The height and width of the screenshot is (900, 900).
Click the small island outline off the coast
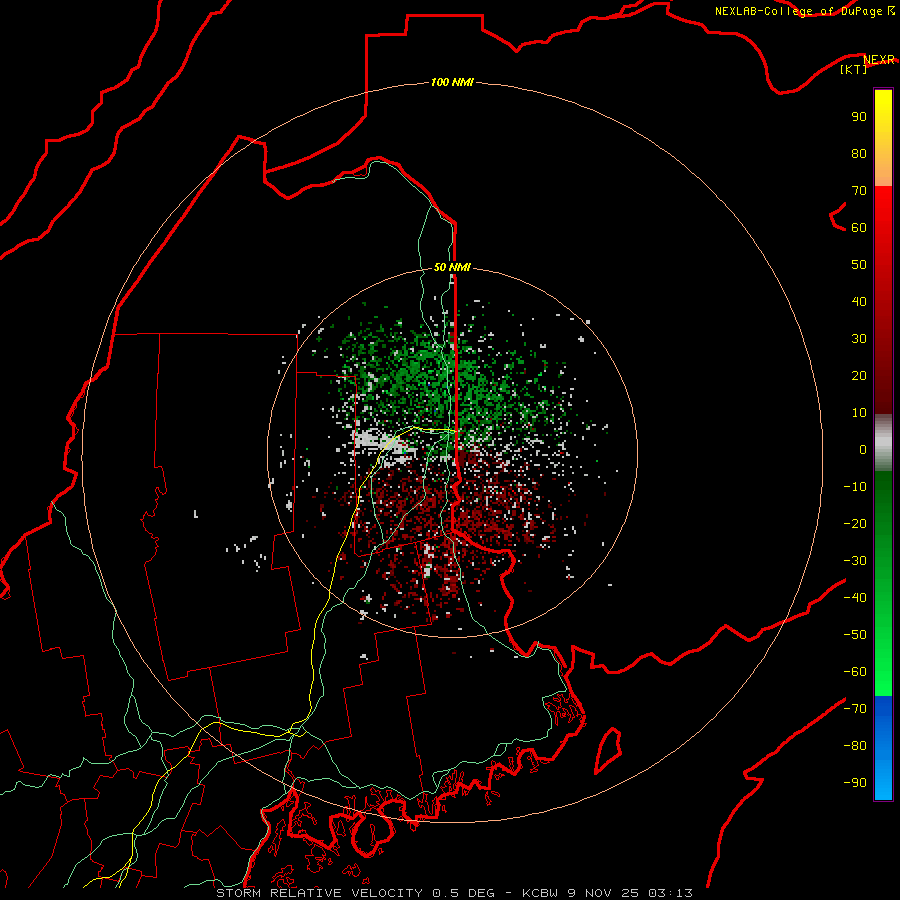[x=608, y=750]
